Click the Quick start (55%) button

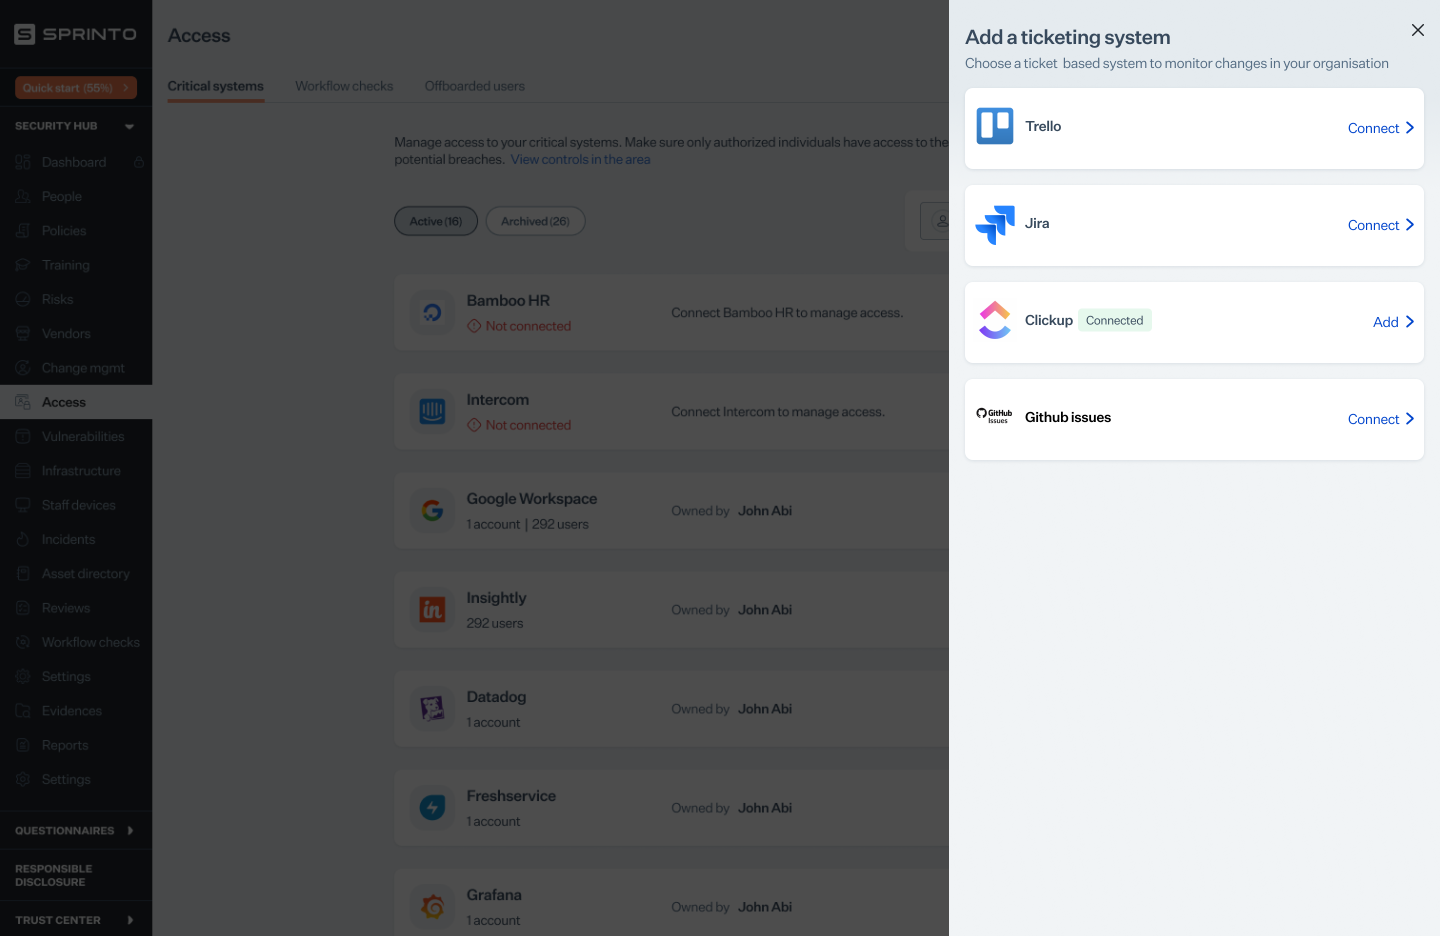tap(76, 88)
